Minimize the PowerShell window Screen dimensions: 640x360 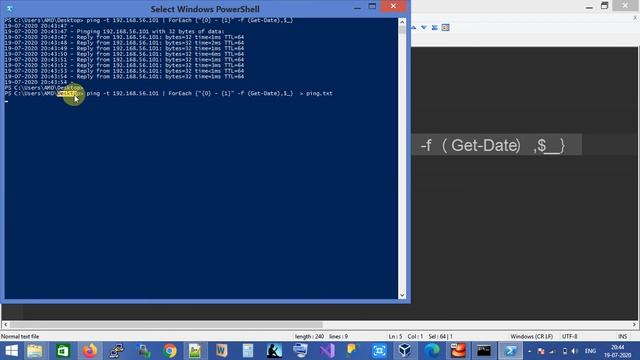pos(357,7)
